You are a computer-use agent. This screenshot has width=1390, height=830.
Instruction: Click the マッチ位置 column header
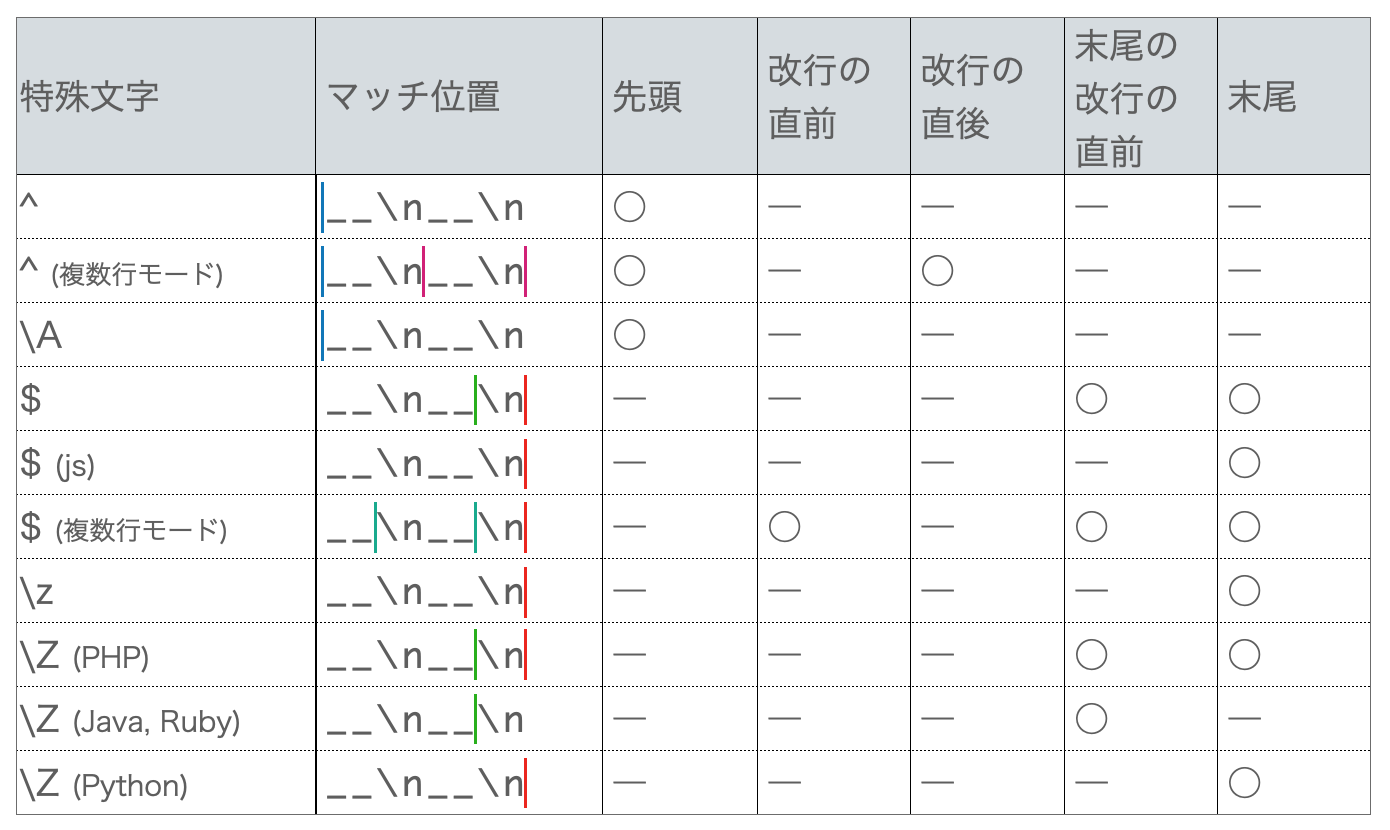(x=414, y=97)
